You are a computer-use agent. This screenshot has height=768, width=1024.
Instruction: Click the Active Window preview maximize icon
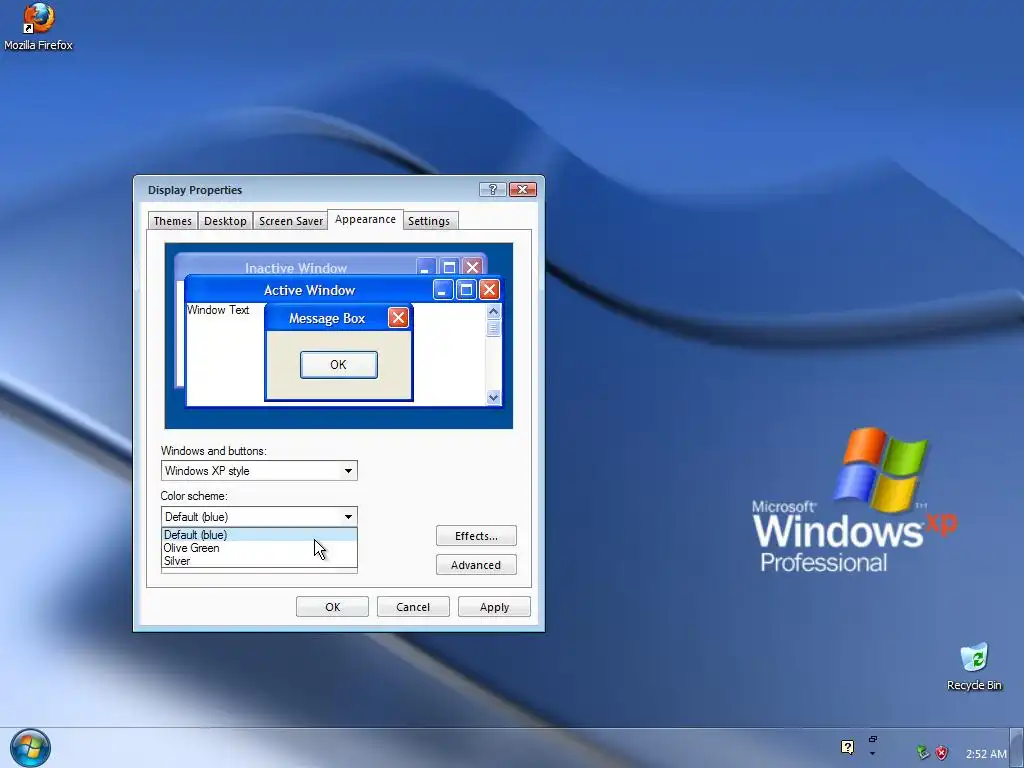coord(466,289)
